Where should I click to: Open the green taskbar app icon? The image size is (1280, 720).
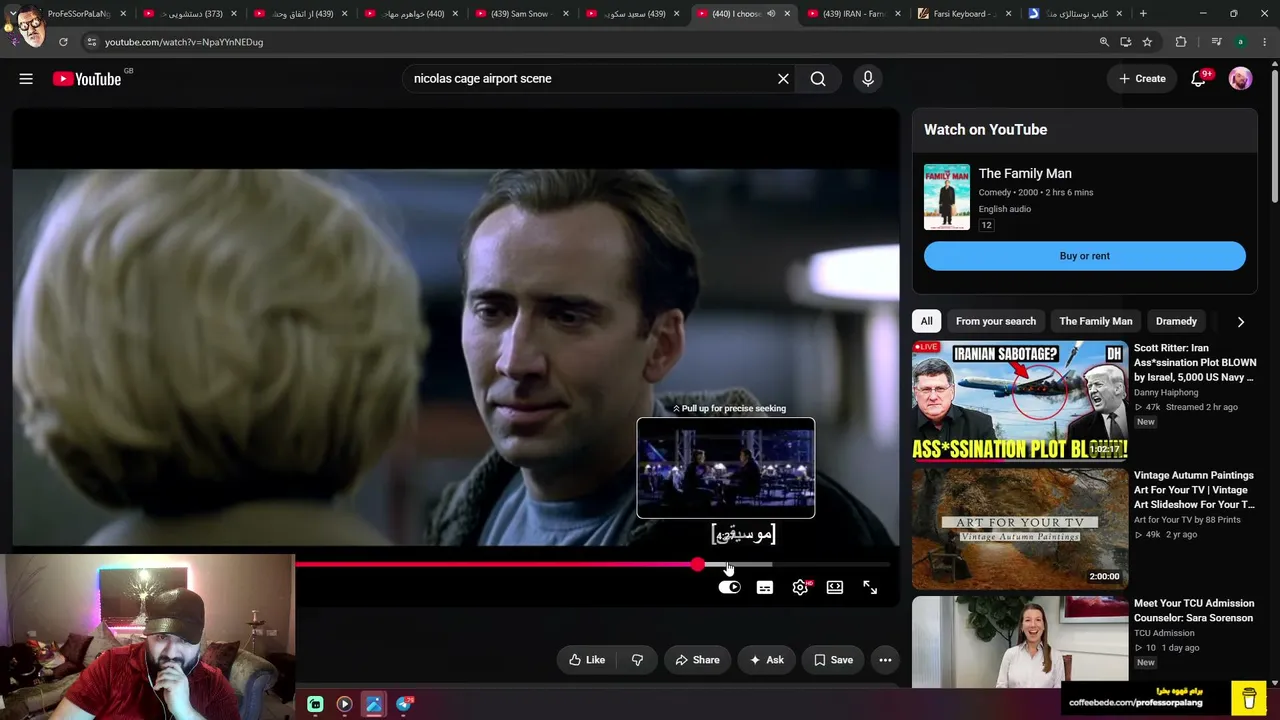pos(315,704)
